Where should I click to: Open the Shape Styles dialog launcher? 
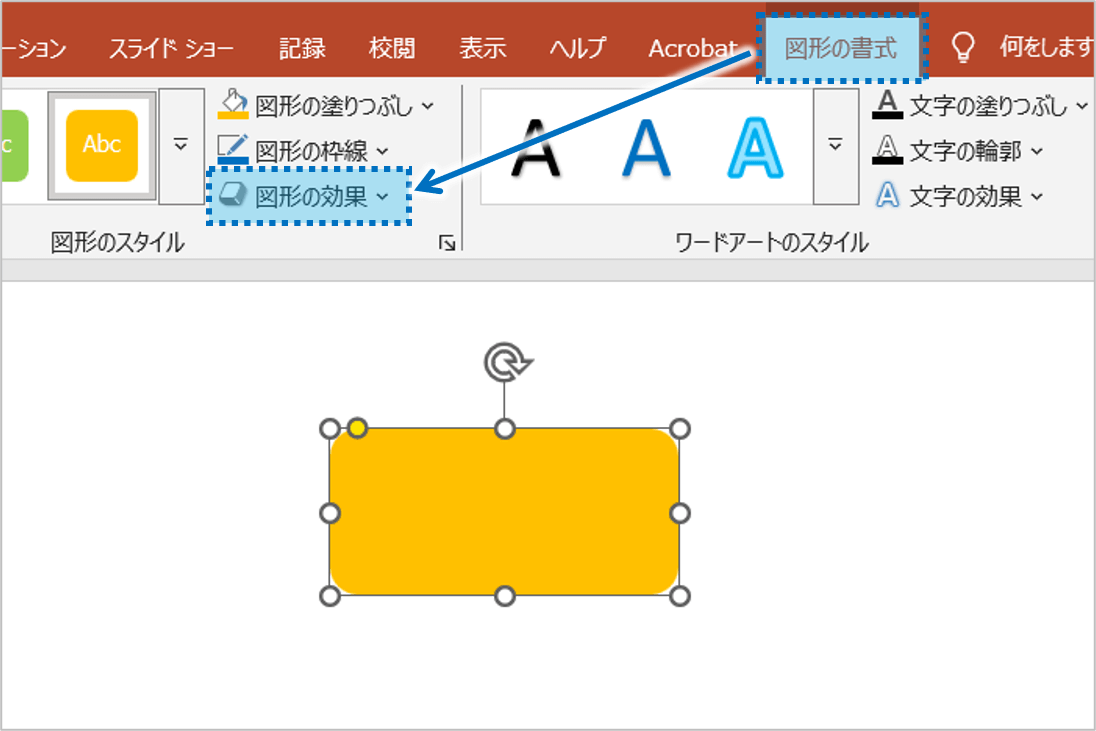447,242
